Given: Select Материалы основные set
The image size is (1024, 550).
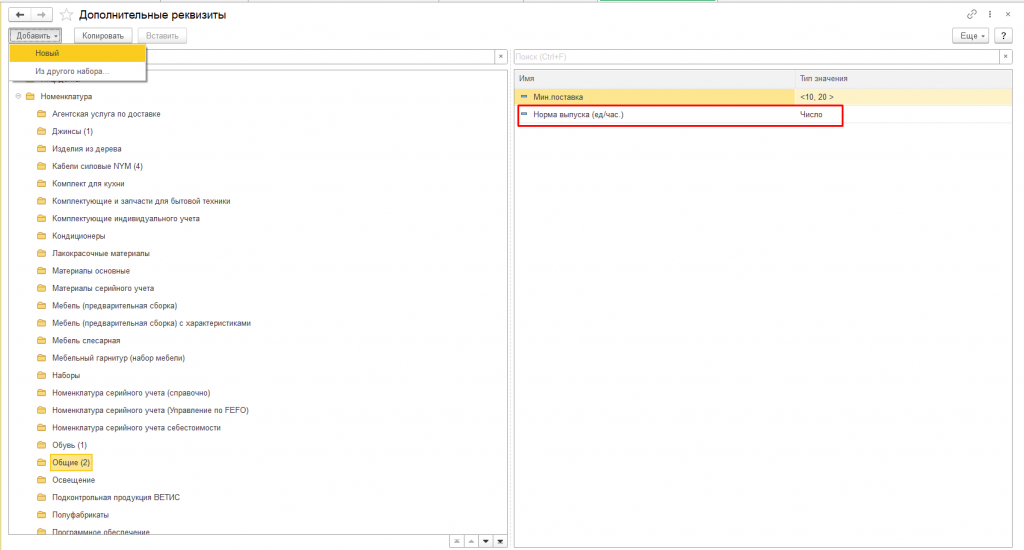Looking at the screenshot, I should (91, 271).
